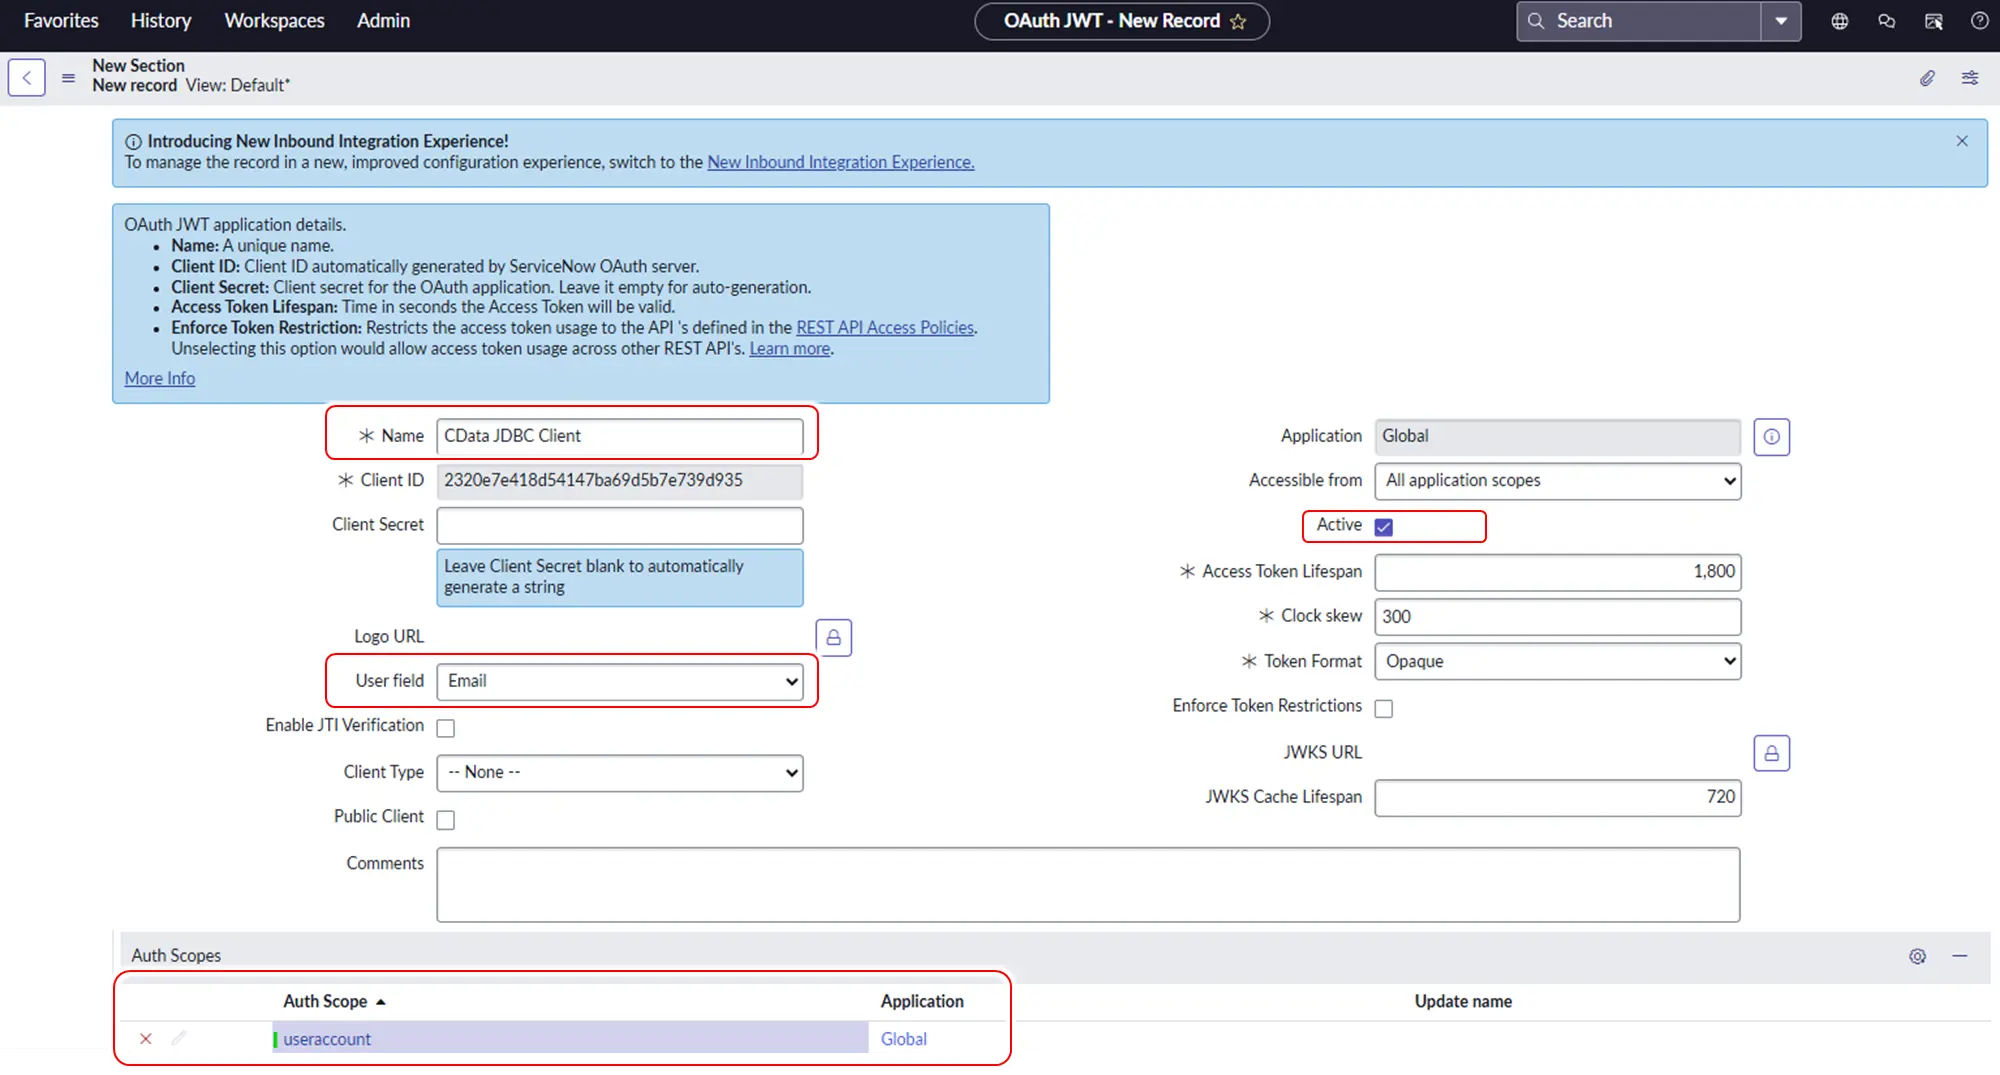Click the Clock skew field
2000x1075 pixels.
[1558, 617]
